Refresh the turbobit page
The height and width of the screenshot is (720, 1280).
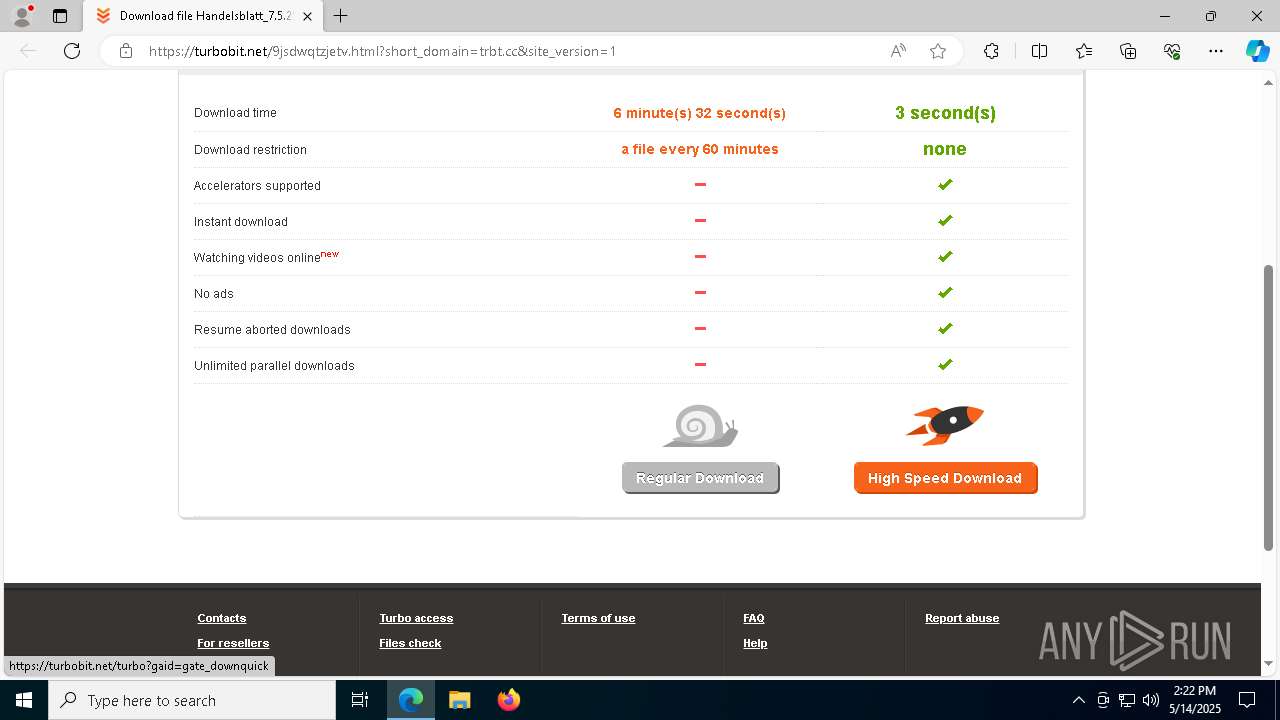click(72, 51)
